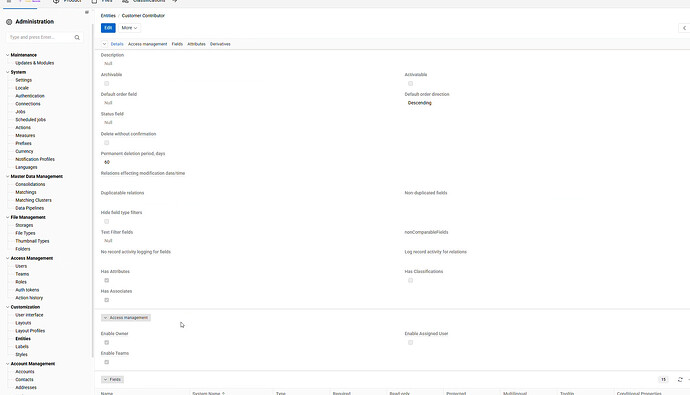
Task: Switch to the Derivatives tab
Action: coord(220,44)
